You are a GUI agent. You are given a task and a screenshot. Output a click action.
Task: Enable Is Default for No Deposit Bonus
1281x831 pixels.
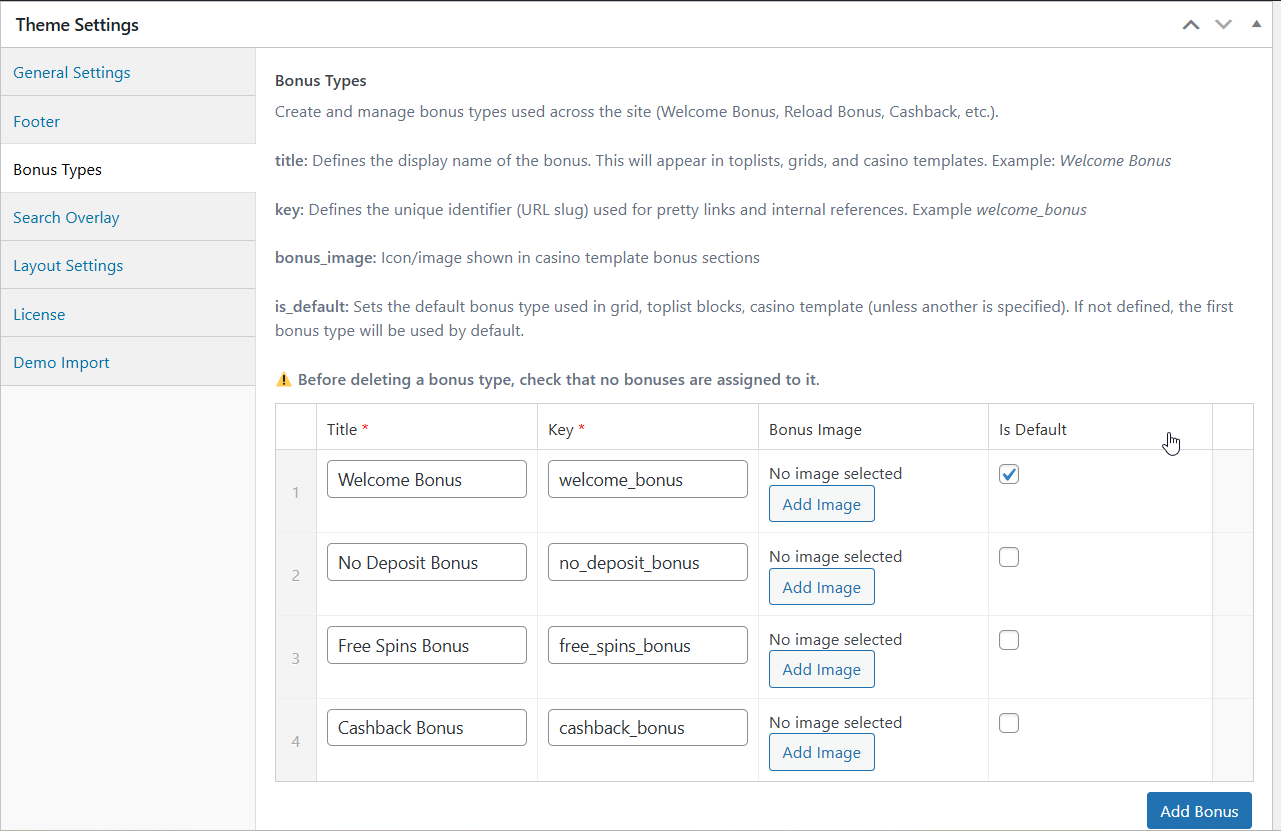tap(1009, 558)
